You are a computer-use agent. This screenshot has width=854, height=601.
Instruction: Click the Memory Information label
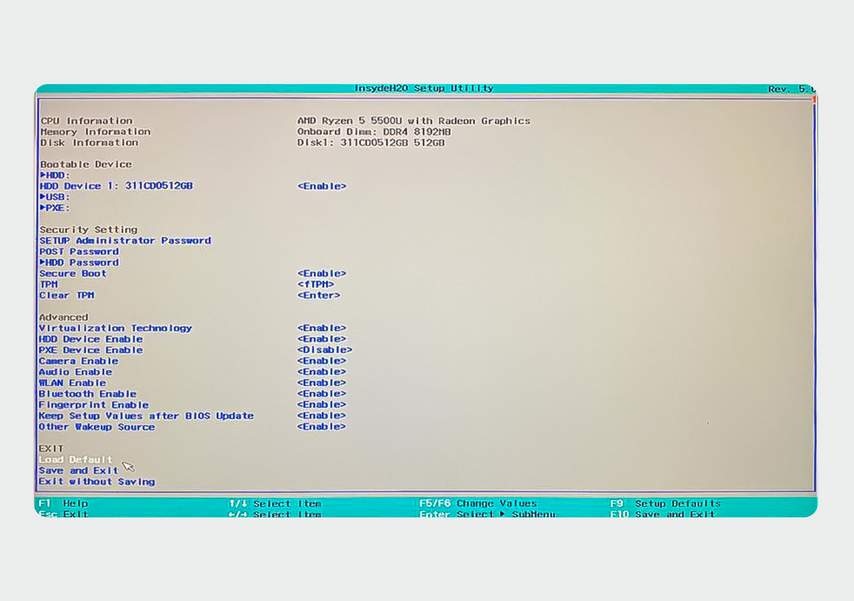tap(96, 132)
